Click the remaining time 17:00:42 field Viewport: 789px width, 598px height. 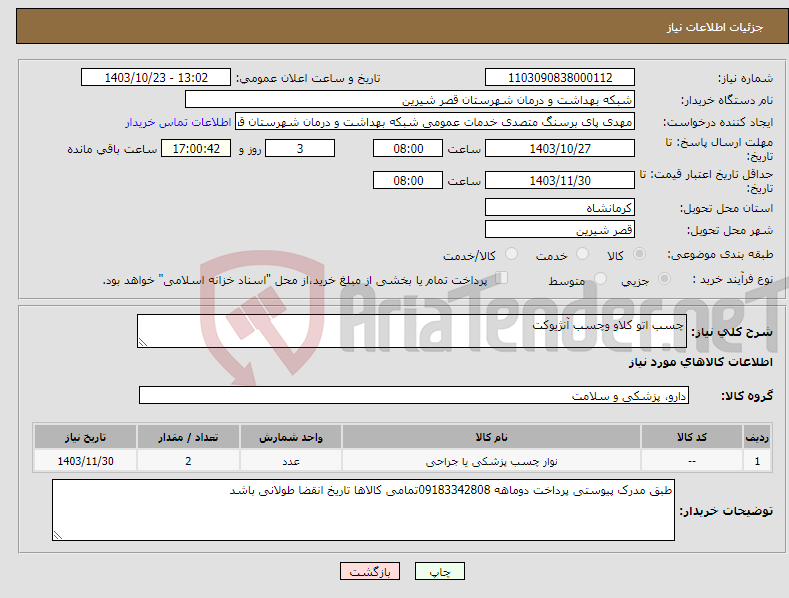[196, 148]
